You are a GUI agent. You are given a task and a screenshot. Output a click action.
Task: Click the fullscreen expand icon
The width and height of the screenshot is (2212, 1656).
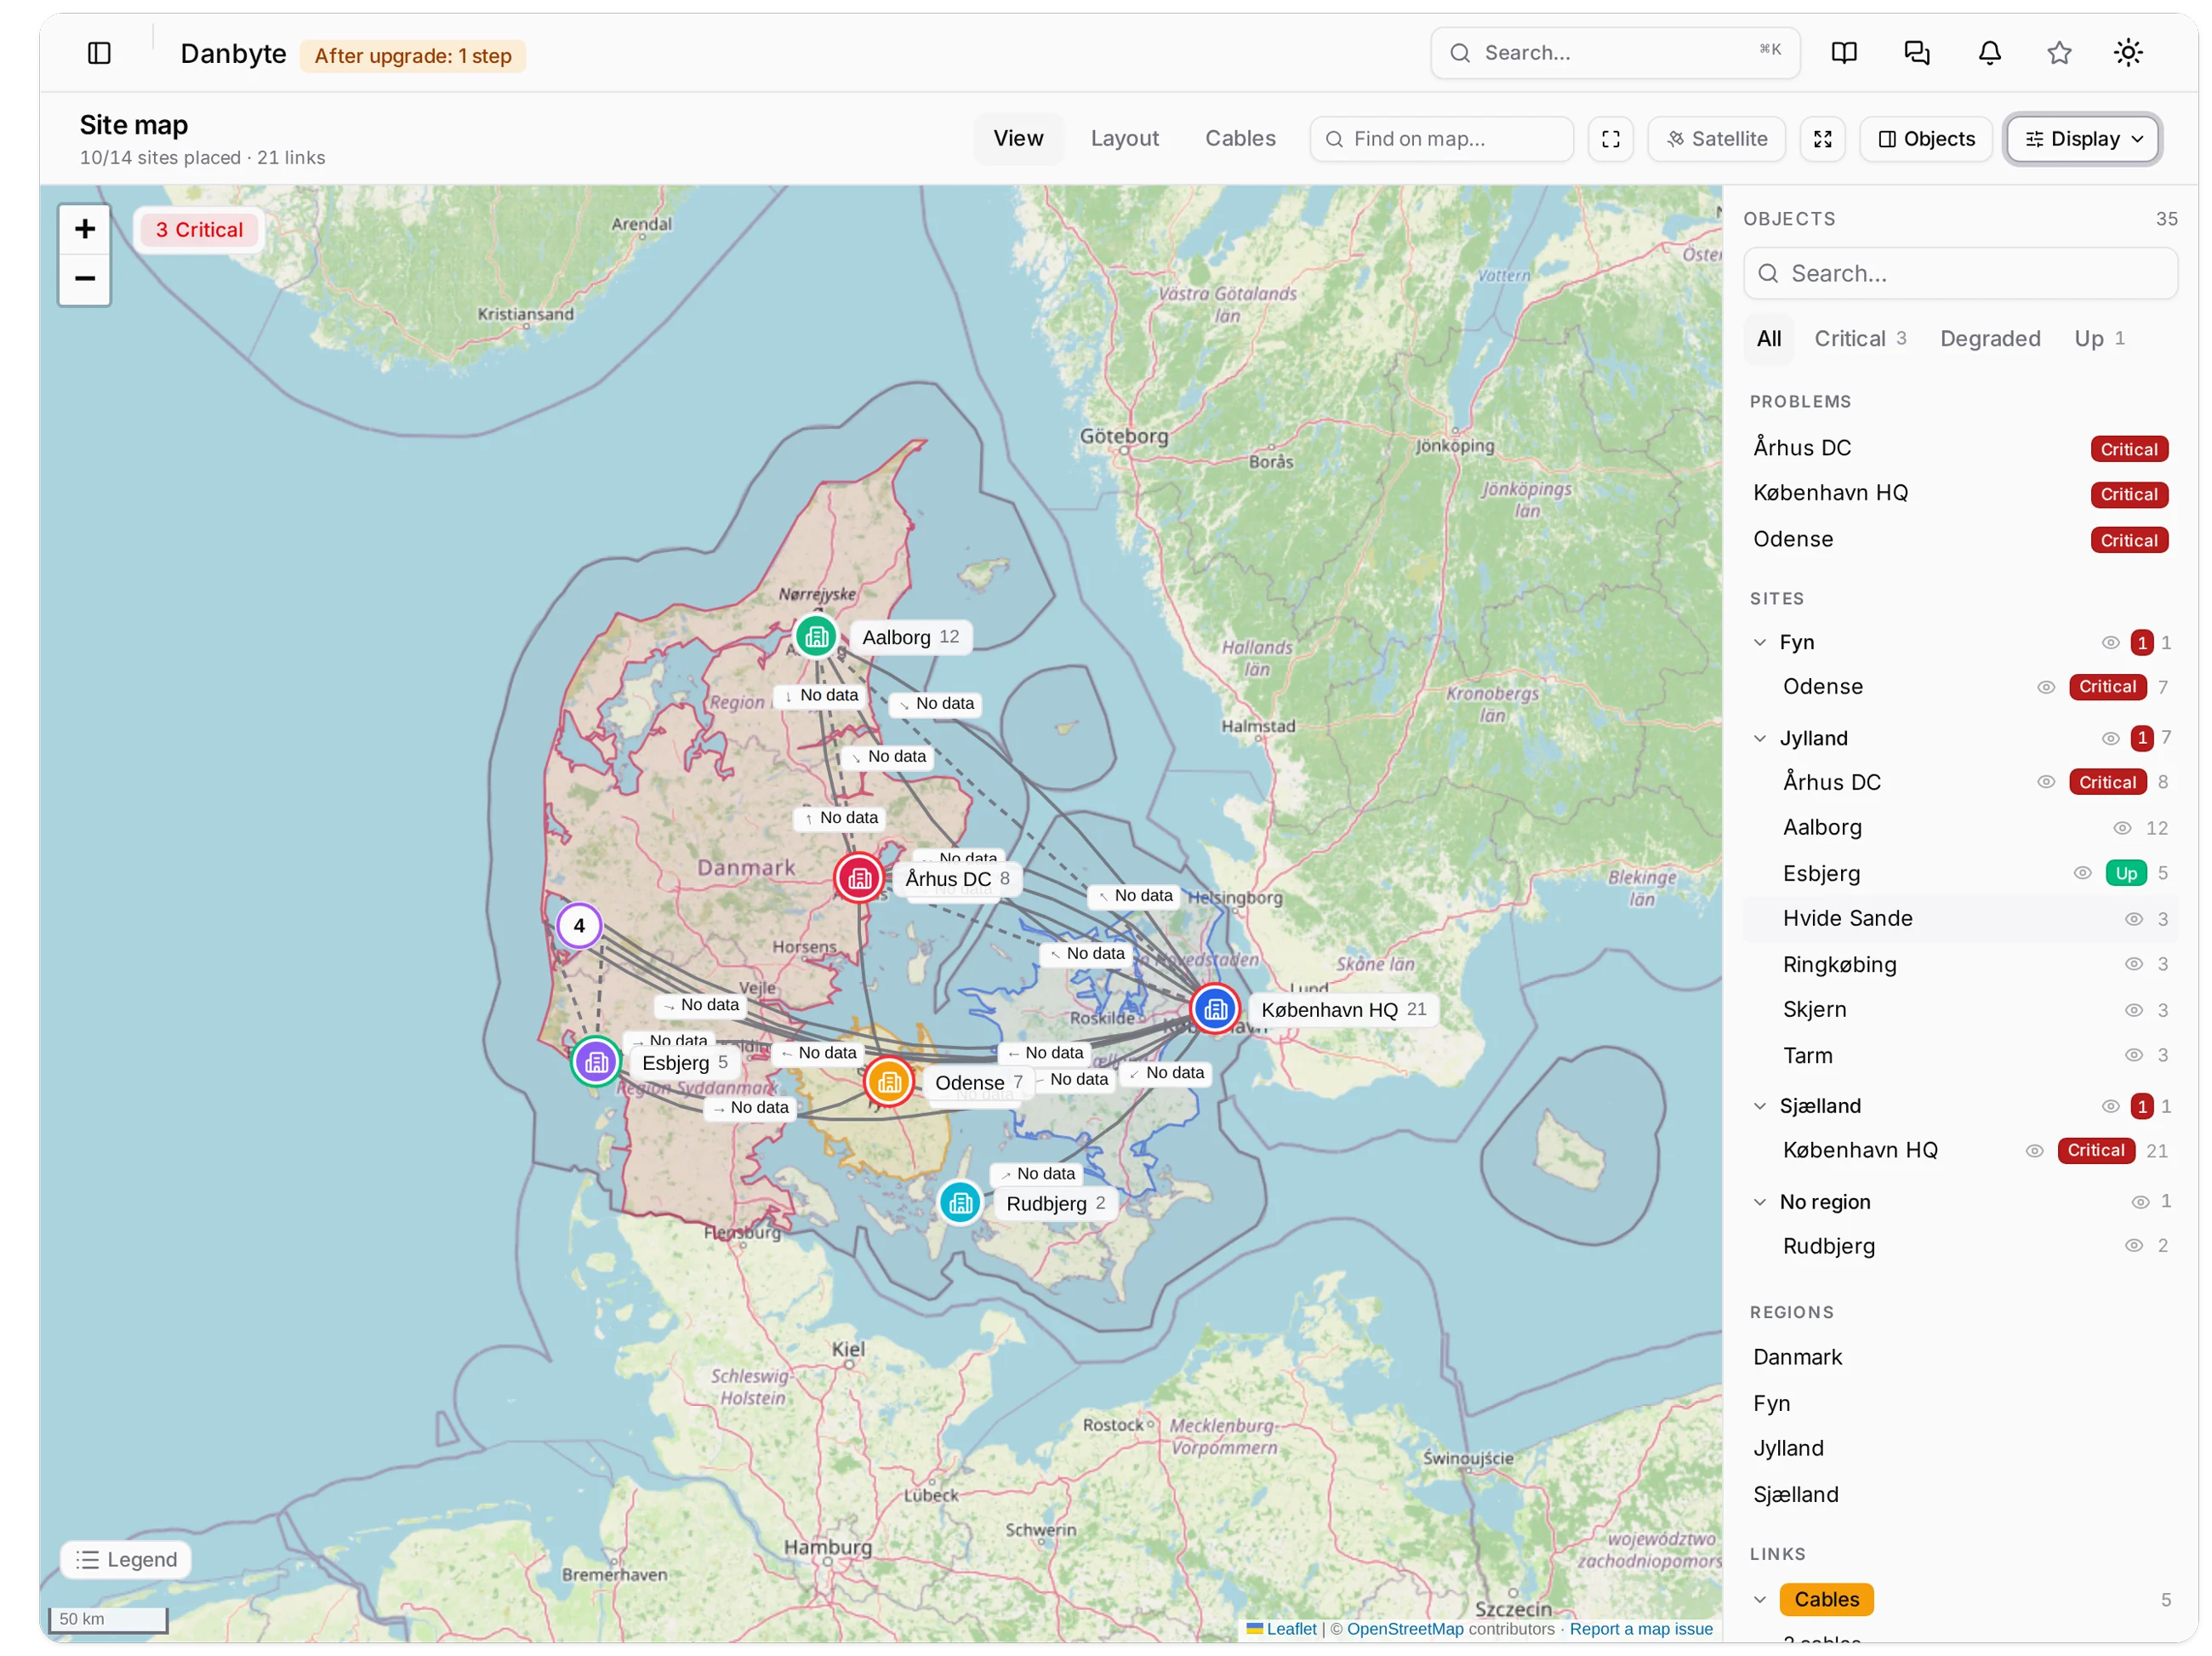click(x=1823, y=139)
